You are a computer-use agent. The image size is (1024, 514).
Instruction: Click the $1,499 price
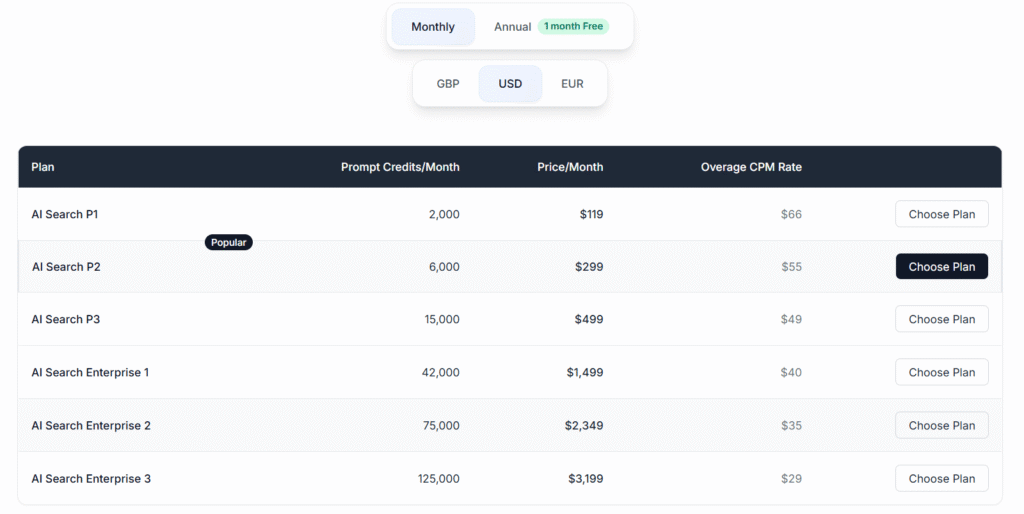(585, 372)
